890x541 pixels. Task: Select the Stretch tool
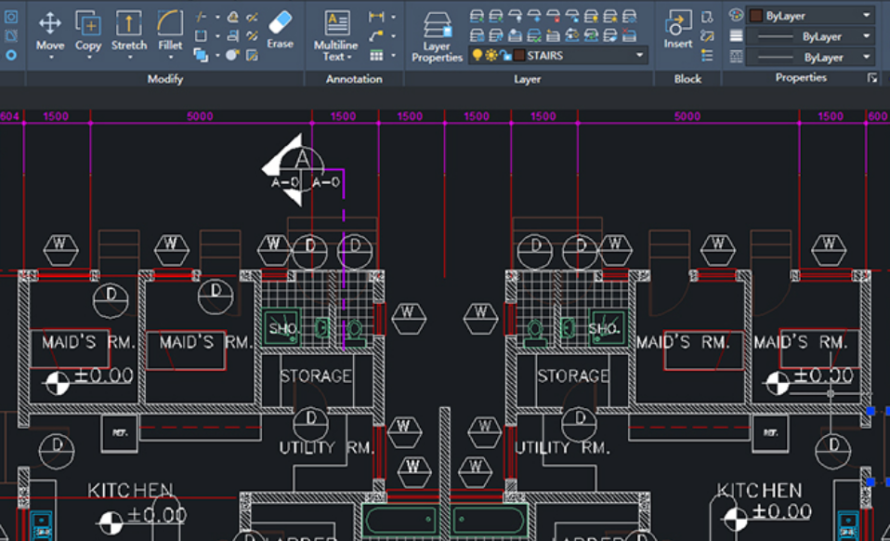(129, 31)
